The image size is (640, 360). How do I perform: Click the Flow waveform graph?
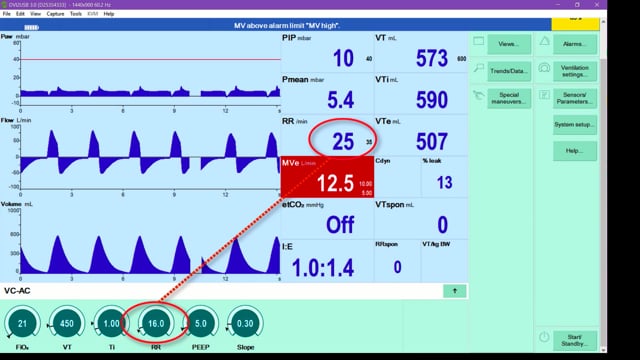pyautogui.click(x=150, y=157)
